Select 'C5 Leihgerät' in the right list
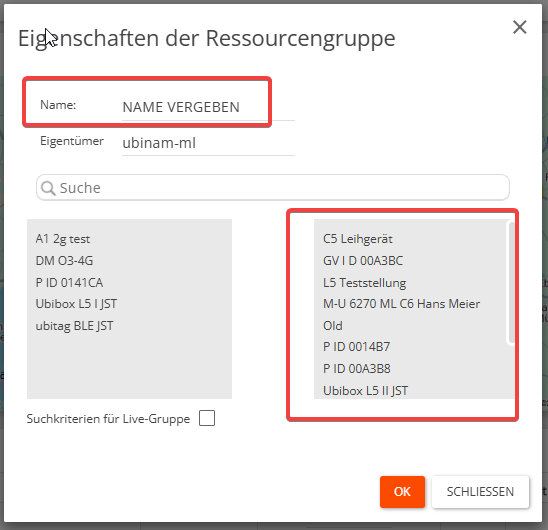The image size is (548, 530). point(358,239)
